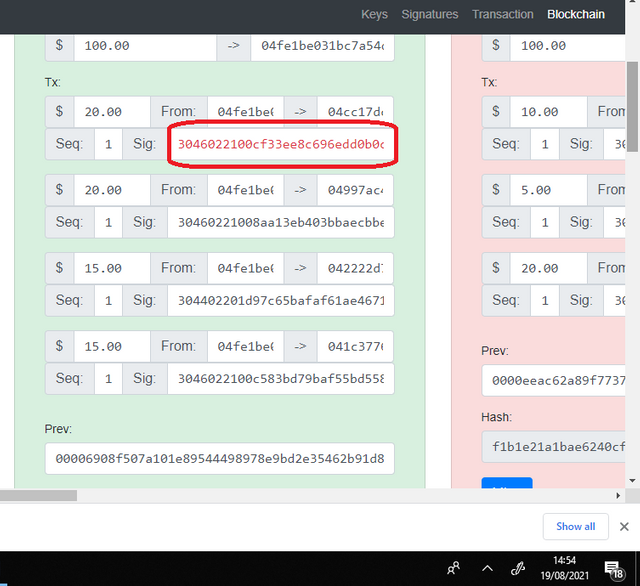Edit coinbase recipient 04fe1be031bc7a54
The width and height of the screenshot is (640, 586).
[x=322, y=46]
